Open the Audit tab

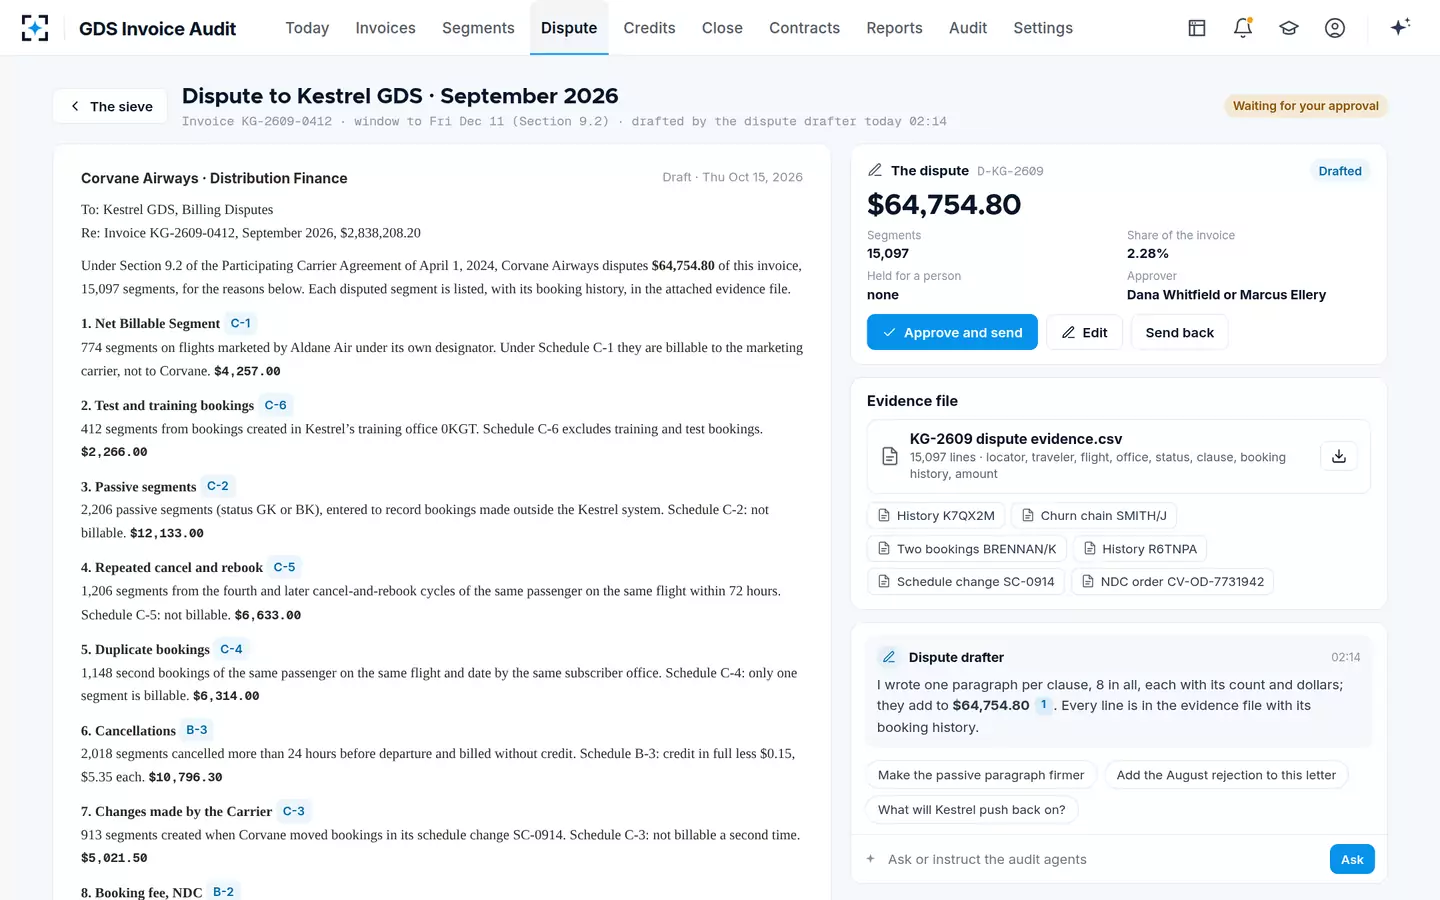click(968, 28)
